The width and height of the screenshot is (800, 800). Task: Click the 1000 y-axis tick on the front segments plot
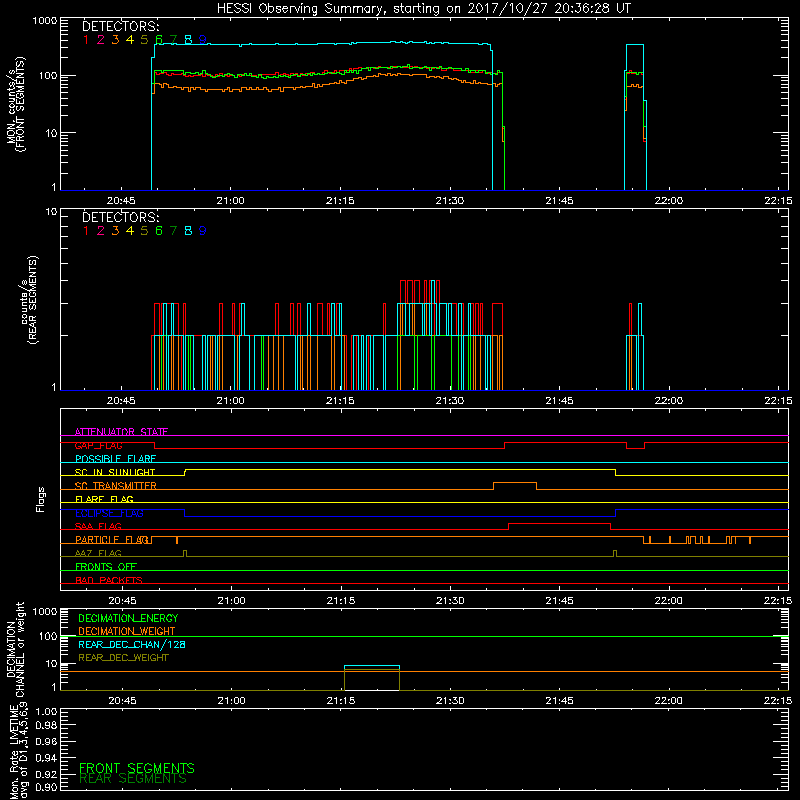[x=45, y=21]
